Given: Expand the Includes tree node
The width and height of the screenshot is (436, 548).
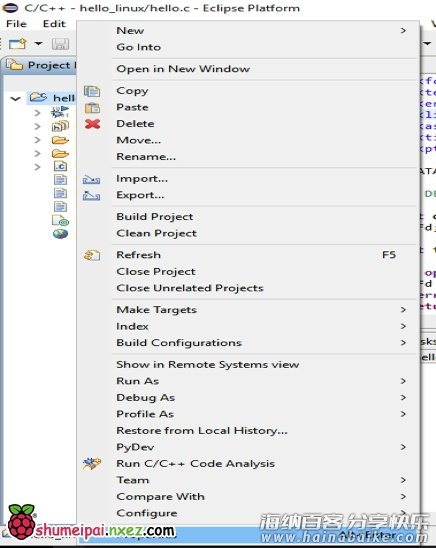Looking at the screenshot, I should click(37, 126).
